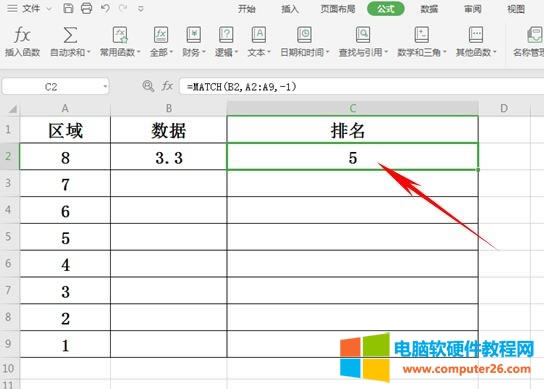Click the 全部 functions icon
Viewport: 544px width, 389px height.
click(161, 35)
